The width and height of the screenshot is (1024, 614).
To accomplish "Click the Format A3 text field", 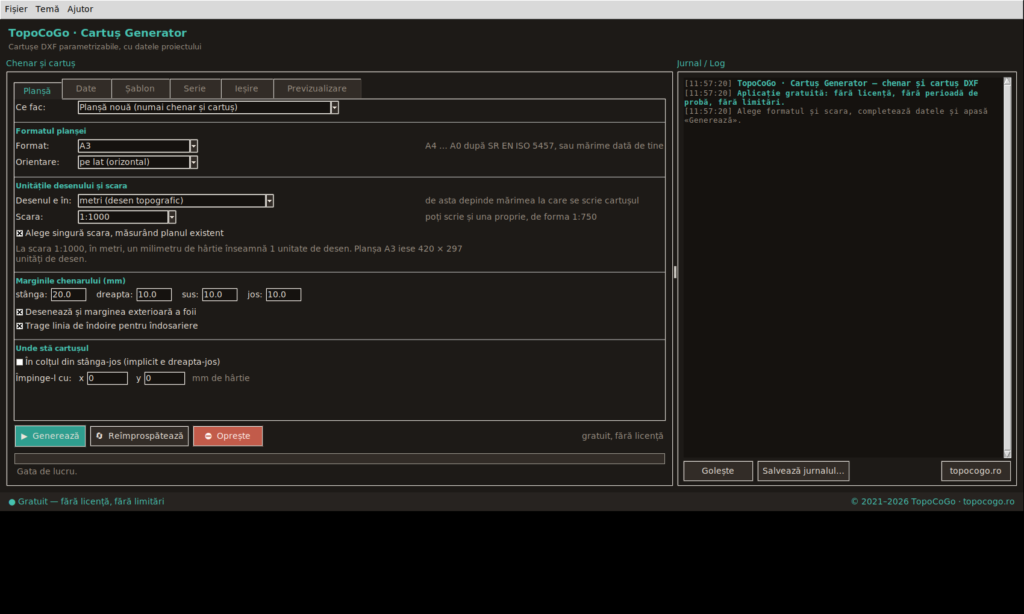I will coord(134,146).
